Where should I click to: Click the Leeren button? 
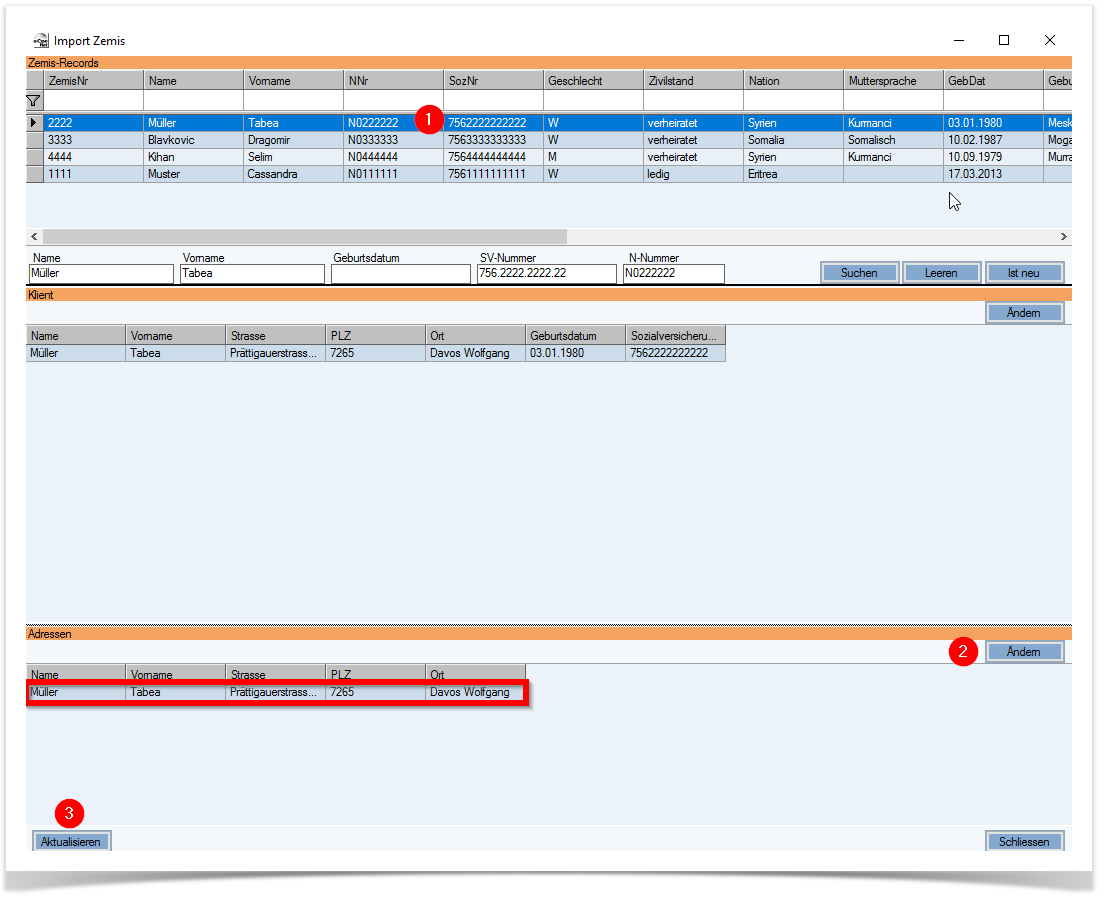tap(941, 273)
